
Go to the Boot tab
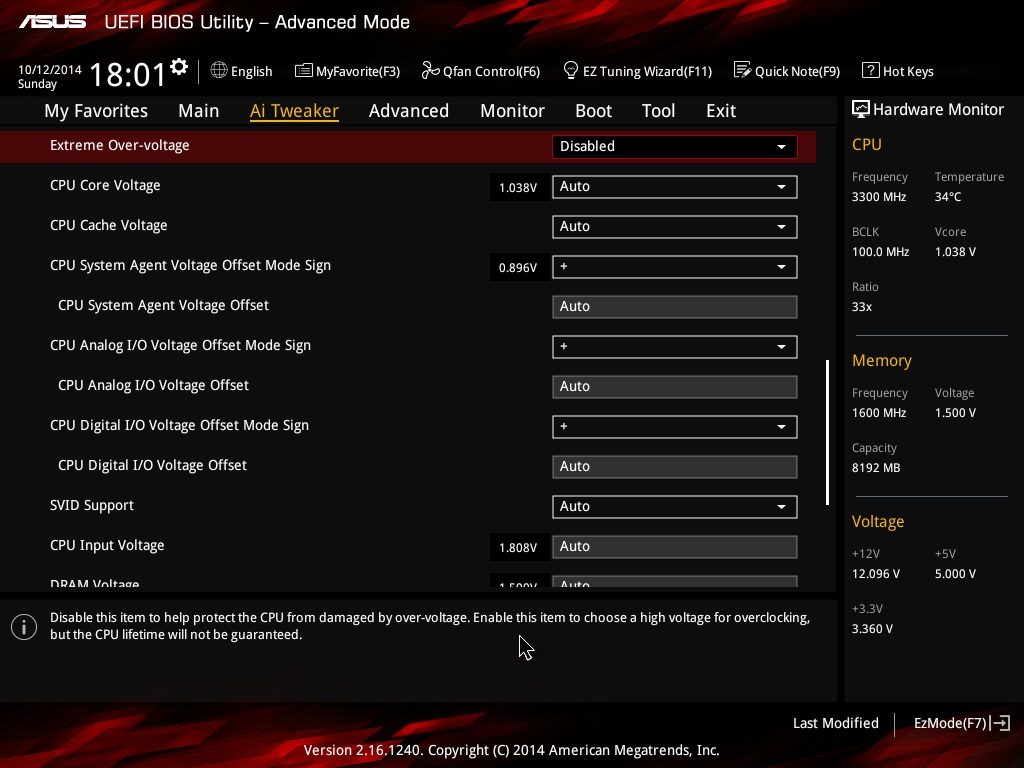594,110
